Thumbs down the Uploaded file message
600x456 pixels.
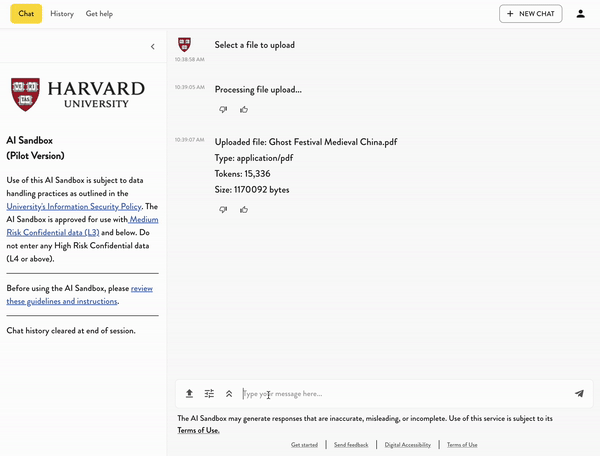[223, 210]
